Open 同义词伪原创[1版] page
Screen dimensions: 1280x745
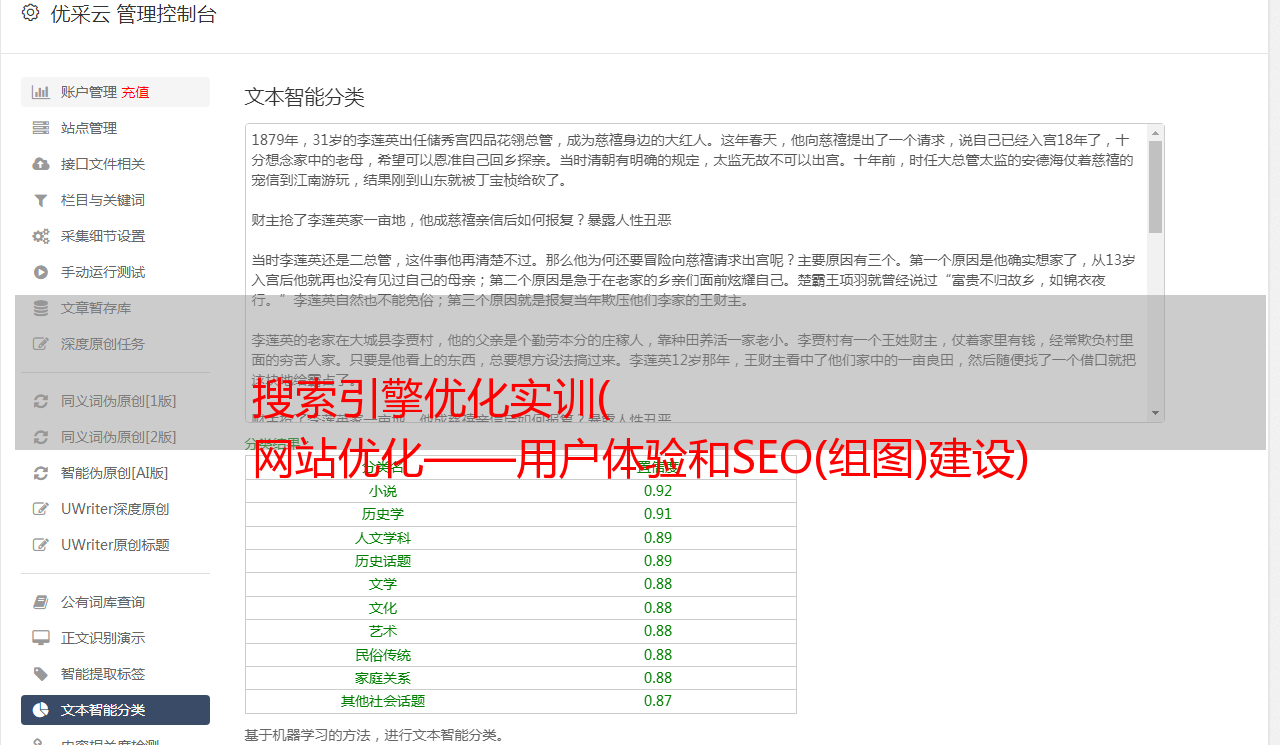115,401
